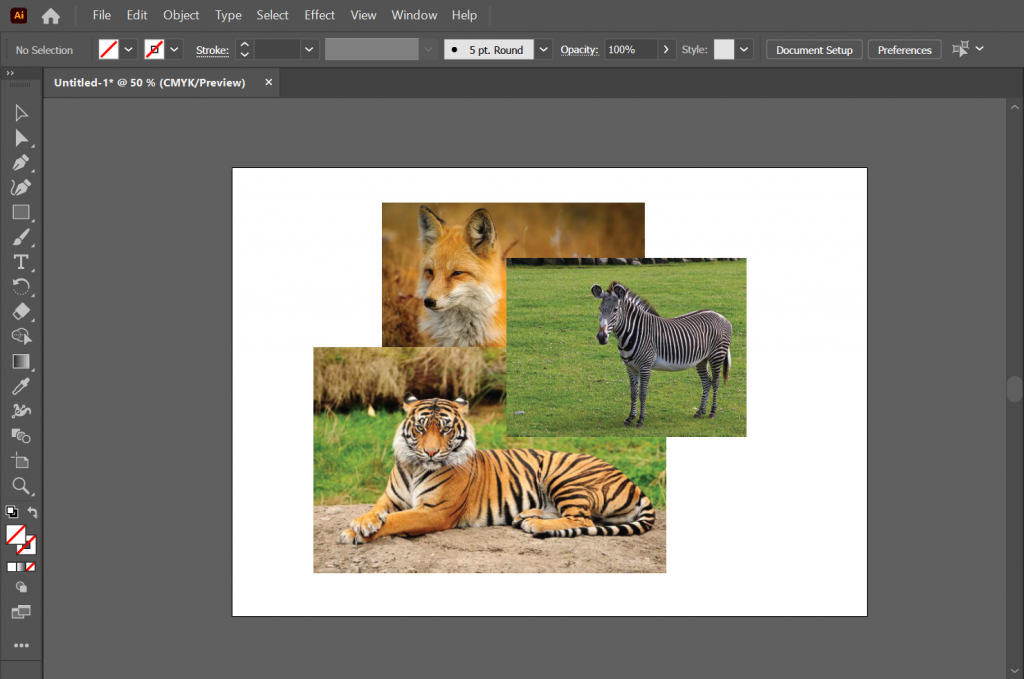Choose the Zoom tool

tap(21, 487)
